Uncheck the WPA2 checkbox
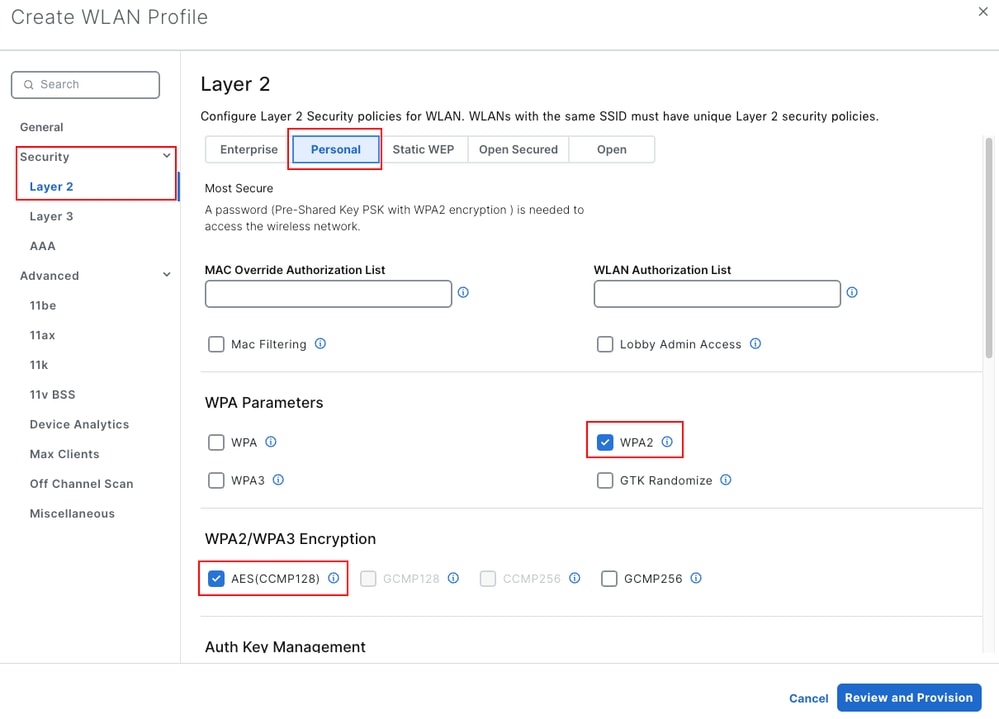 tap(605, 443)
